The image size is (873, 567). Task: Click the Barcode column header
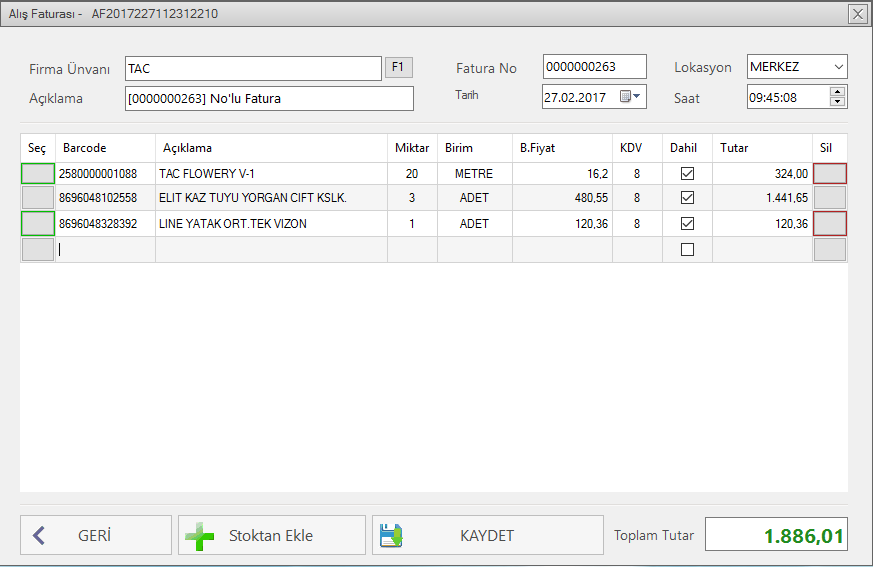[84, 148]
